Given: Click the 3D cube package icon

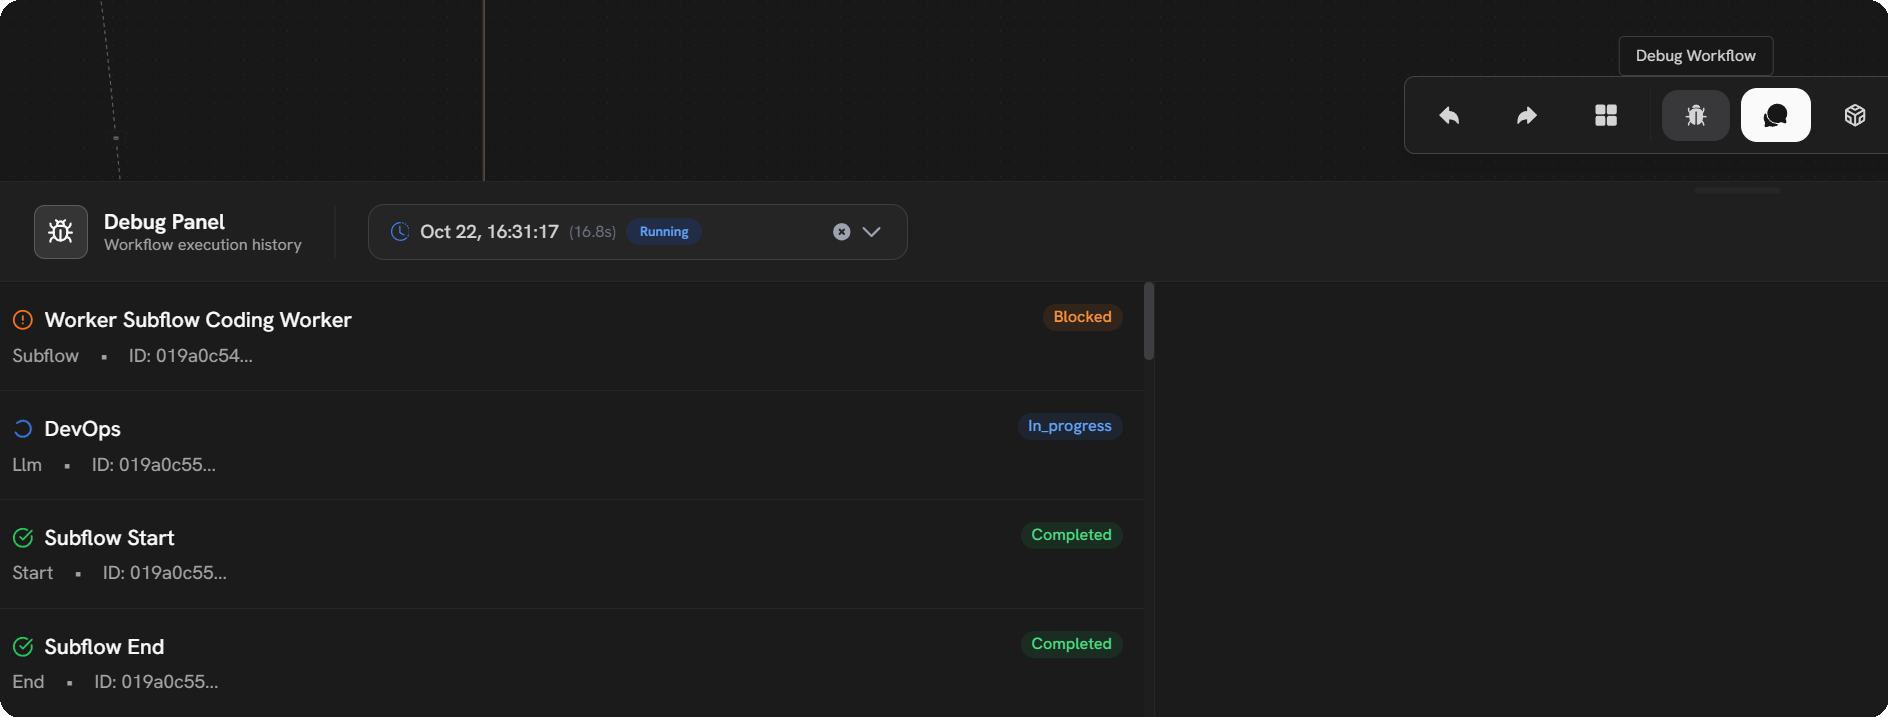Looking at the screenshot, I should 1854,116.
